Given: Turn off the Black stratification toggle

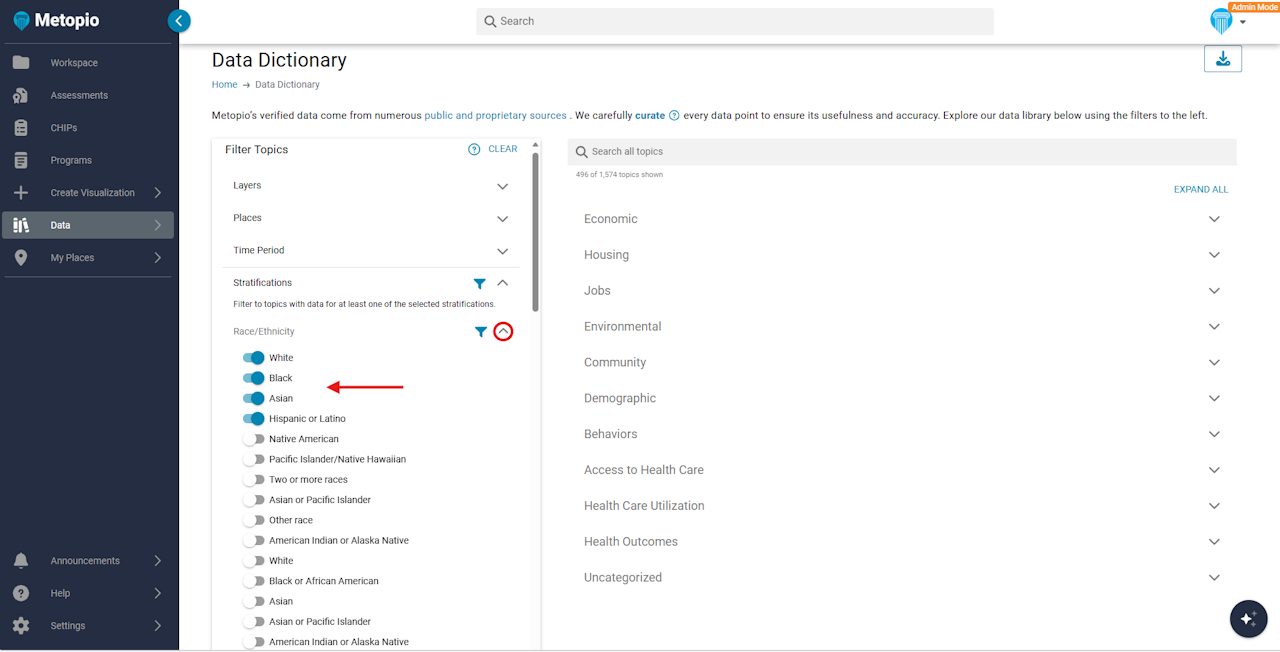Looking at the screenshot, I should click(254, 378).
